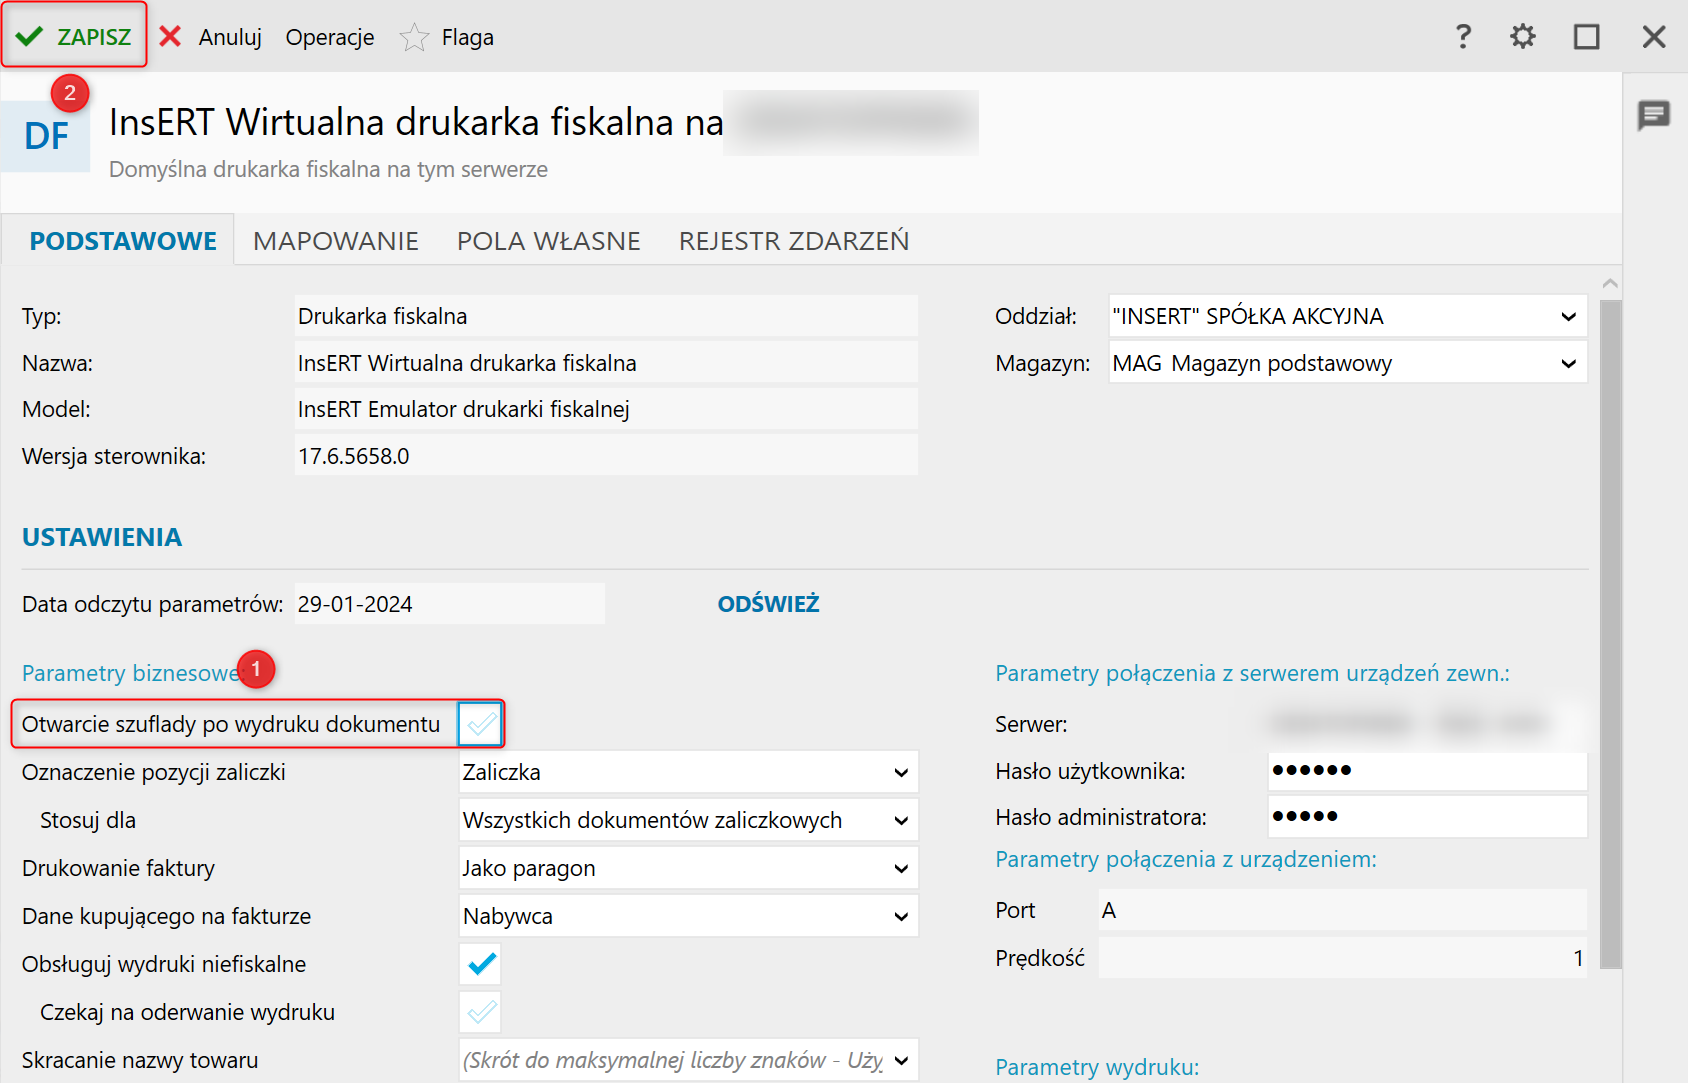The image size is (1688, 1083).
Task: Click Anuluj to cancel changes
Action: (211, 37)
